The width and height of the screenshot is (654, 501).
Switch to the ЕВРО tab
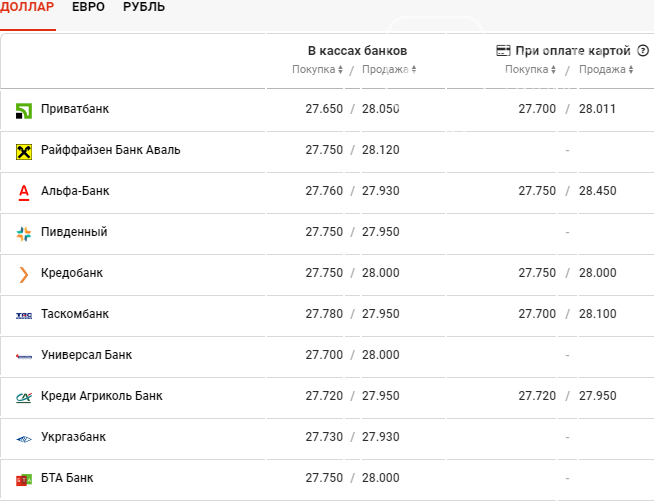click(88, 7)
